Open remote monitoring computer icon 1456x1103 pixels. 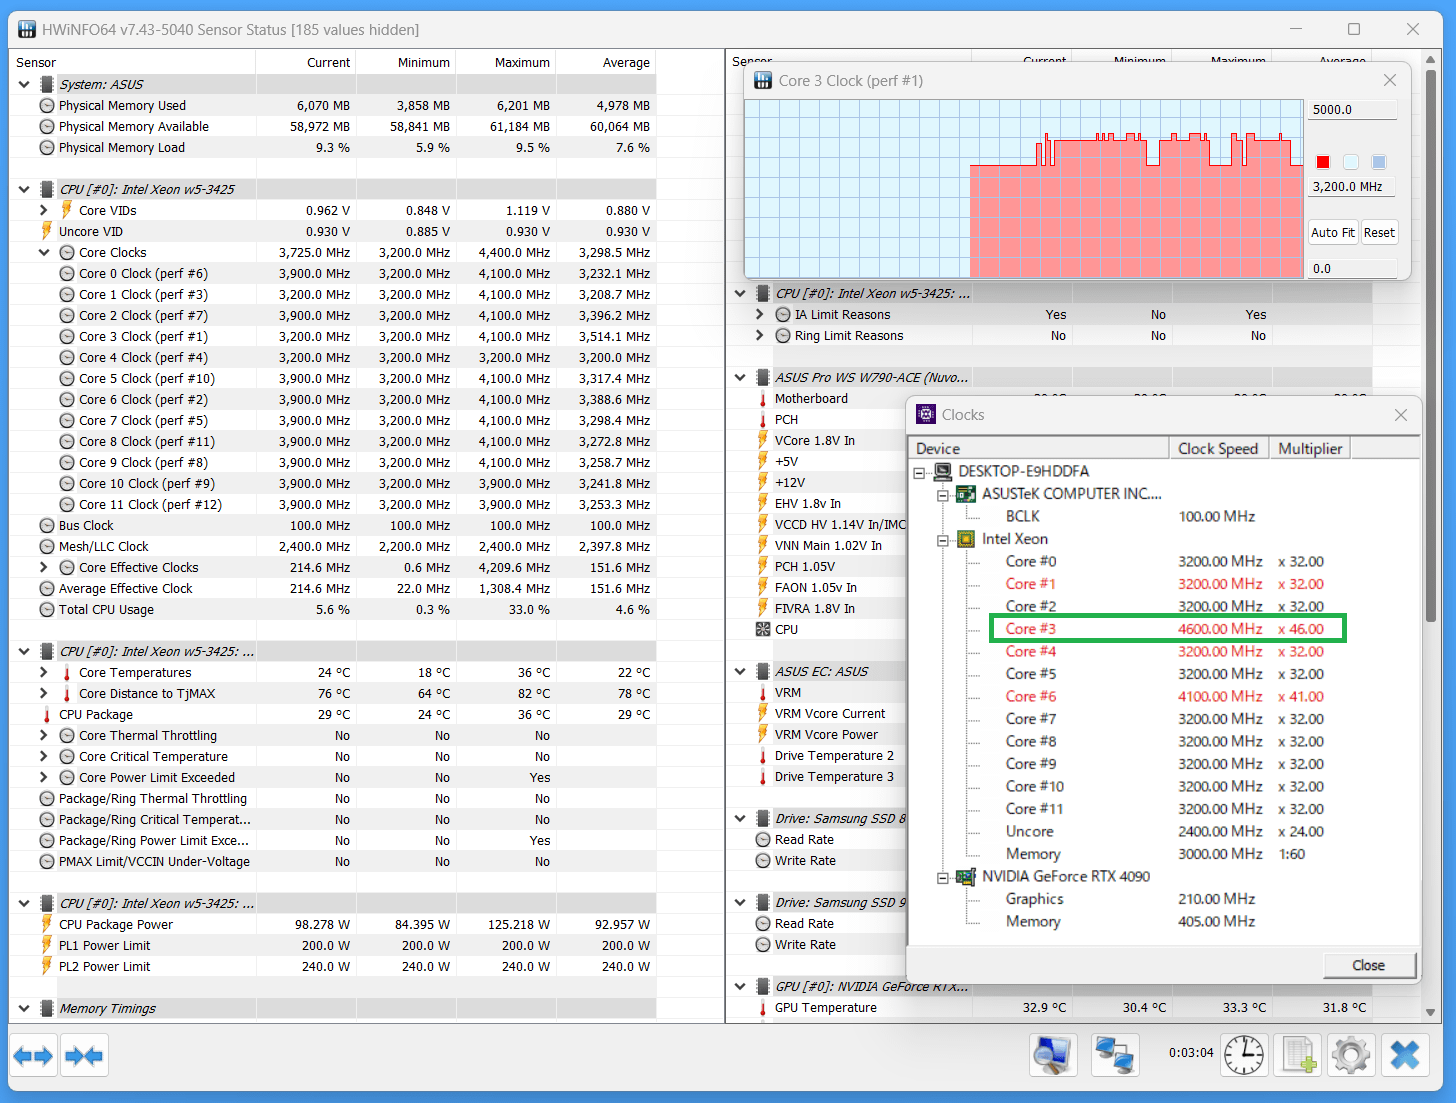[1053, 1055]
